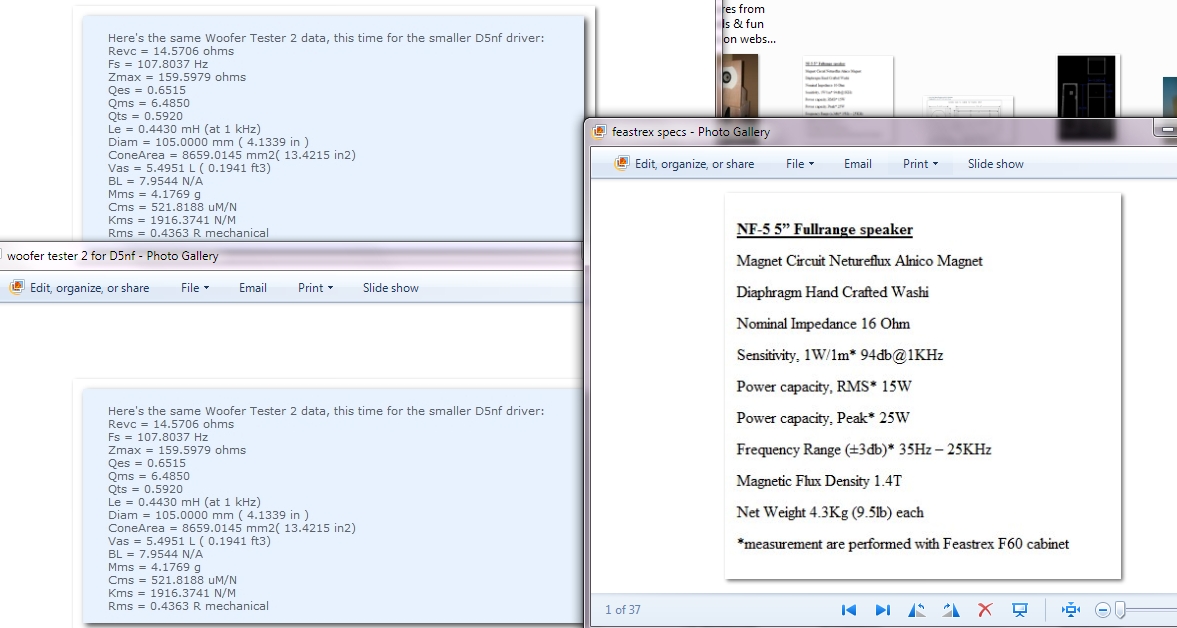Click 'Net Weight 4.3Kg (9.5lb) each' line

click(829, 512)
